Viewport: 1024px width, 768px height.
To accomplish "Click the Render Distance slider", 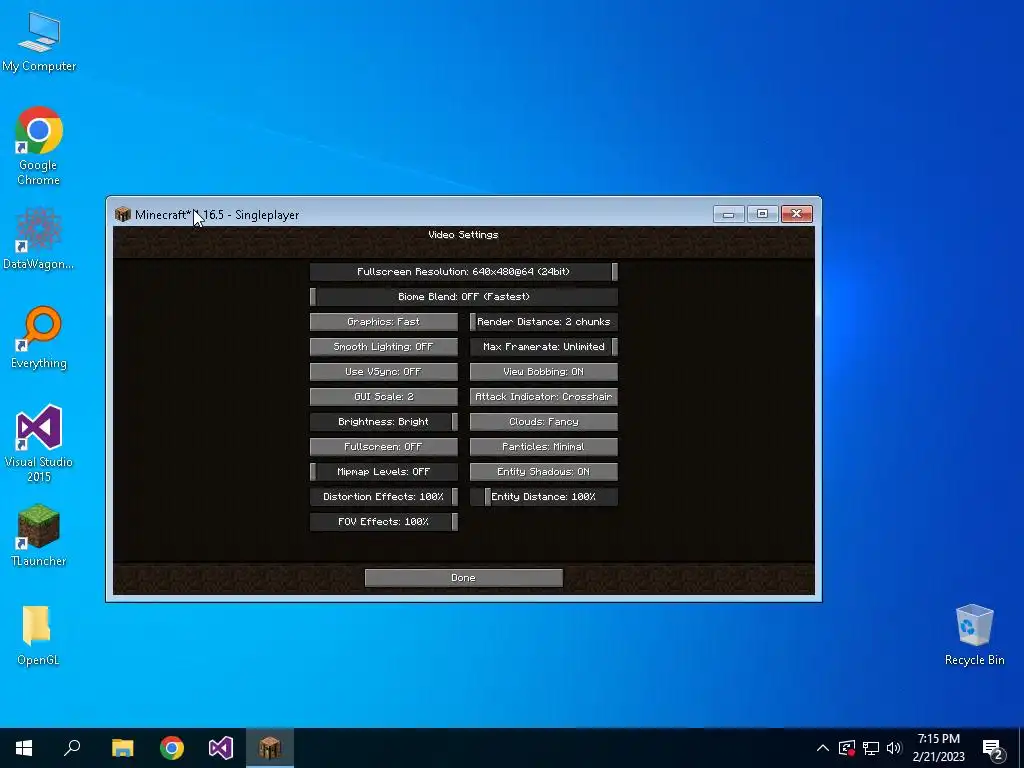I will [x=543, y=321].
